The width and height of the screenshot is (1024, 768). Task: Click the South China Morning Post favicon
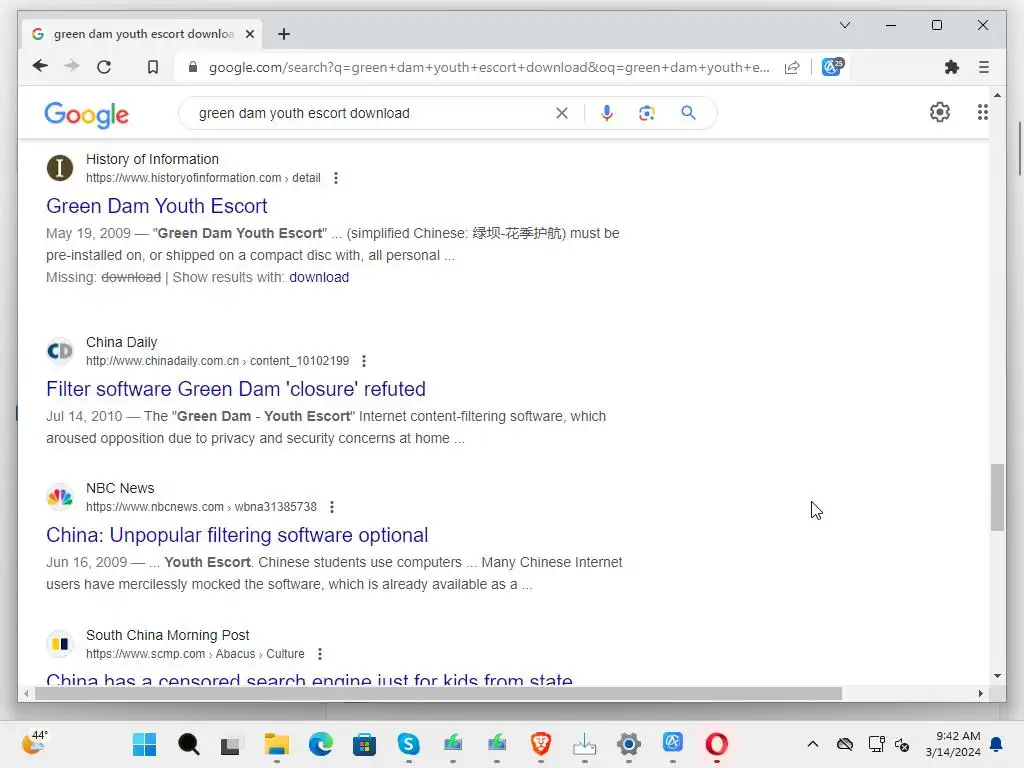click(59, 644)
